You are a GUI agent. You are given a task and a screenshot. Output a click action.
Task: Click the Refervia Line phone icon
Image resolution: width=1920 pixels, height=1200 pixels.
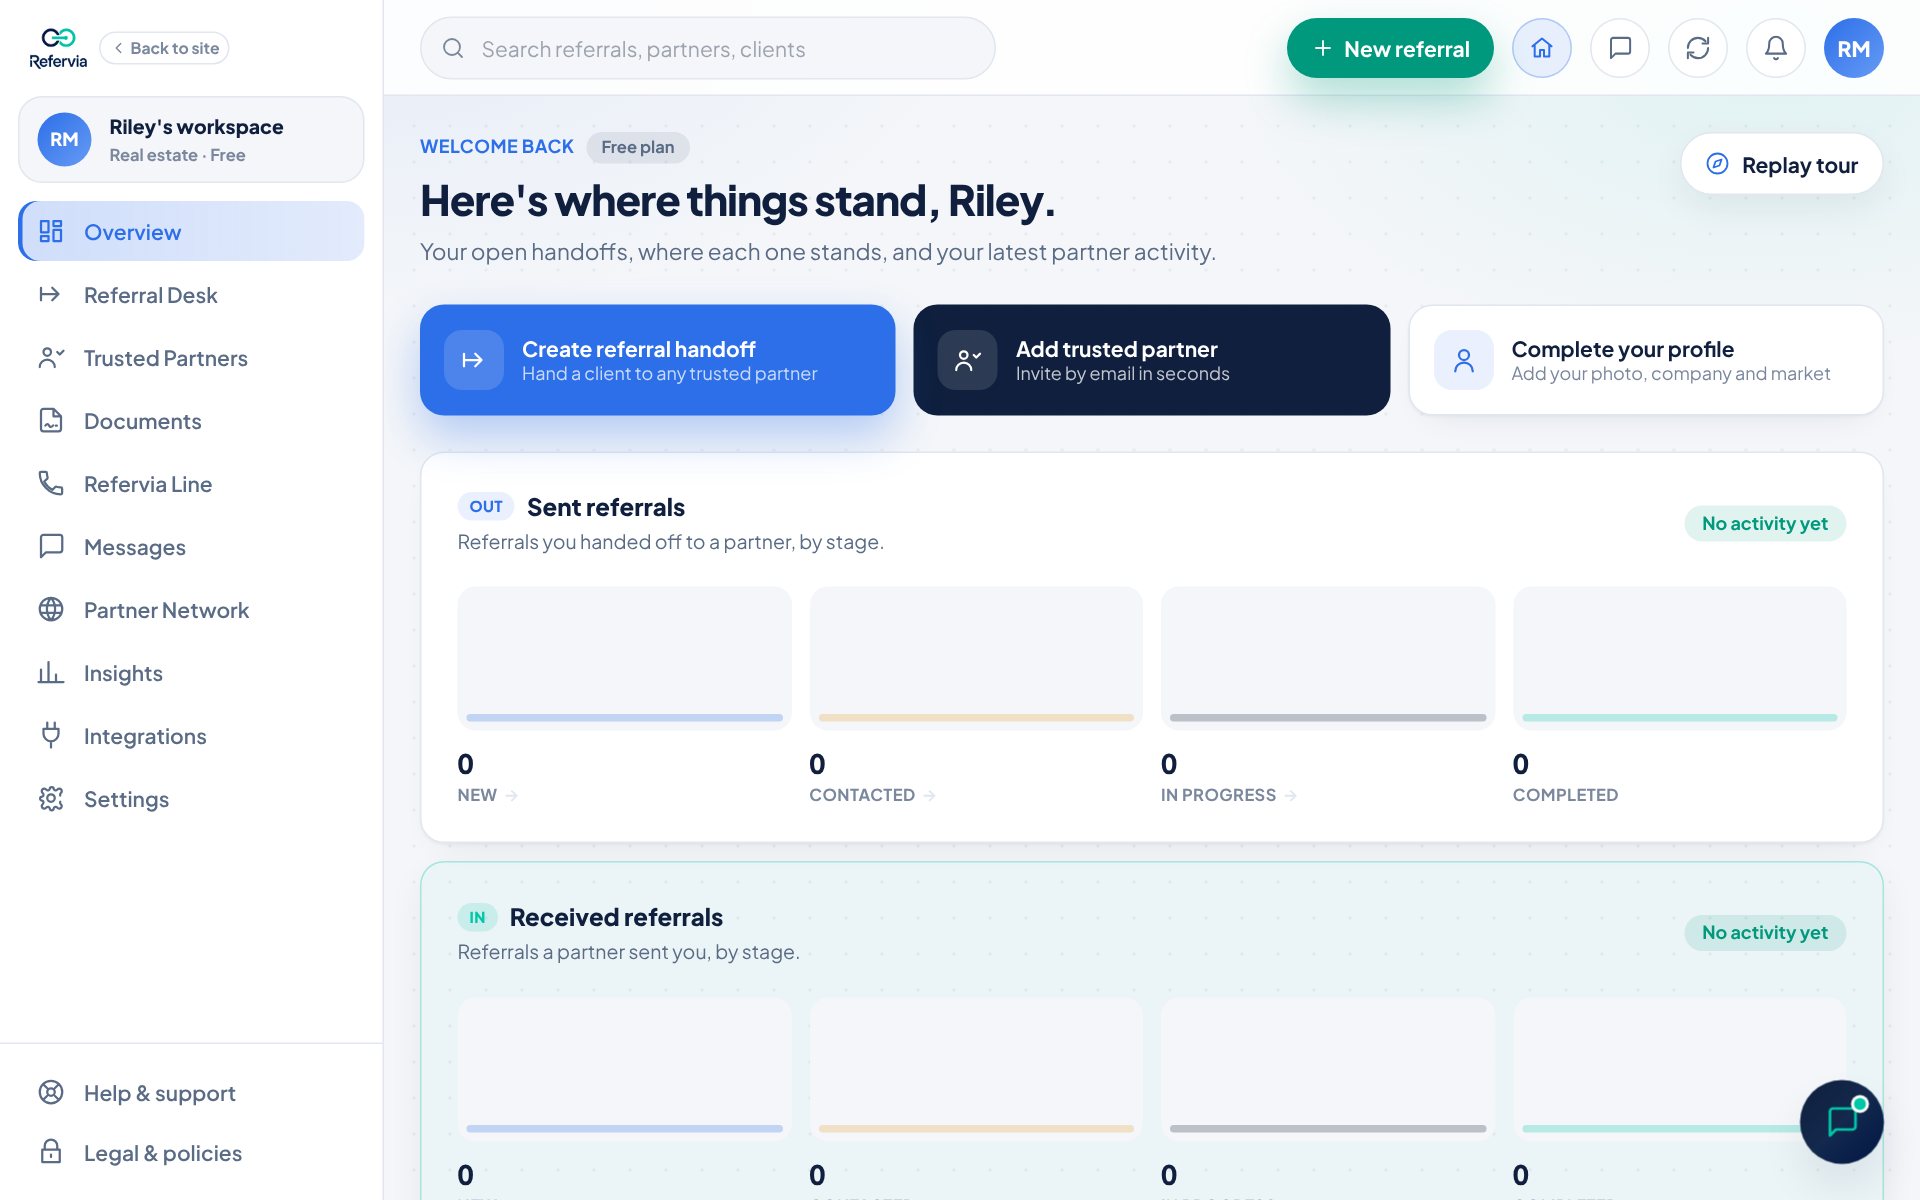coord(50,483)
